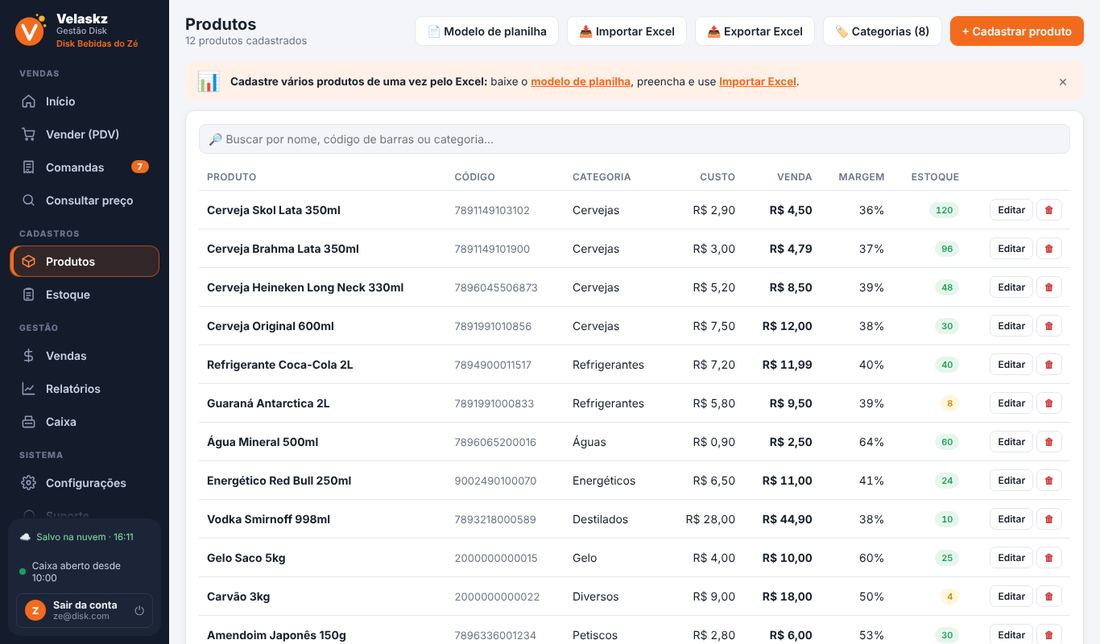Image resolution: width=1100 pixels, height=644 pixels.
Task: Open Consultar preço in sidebar
Action: [x=85, y=200]
